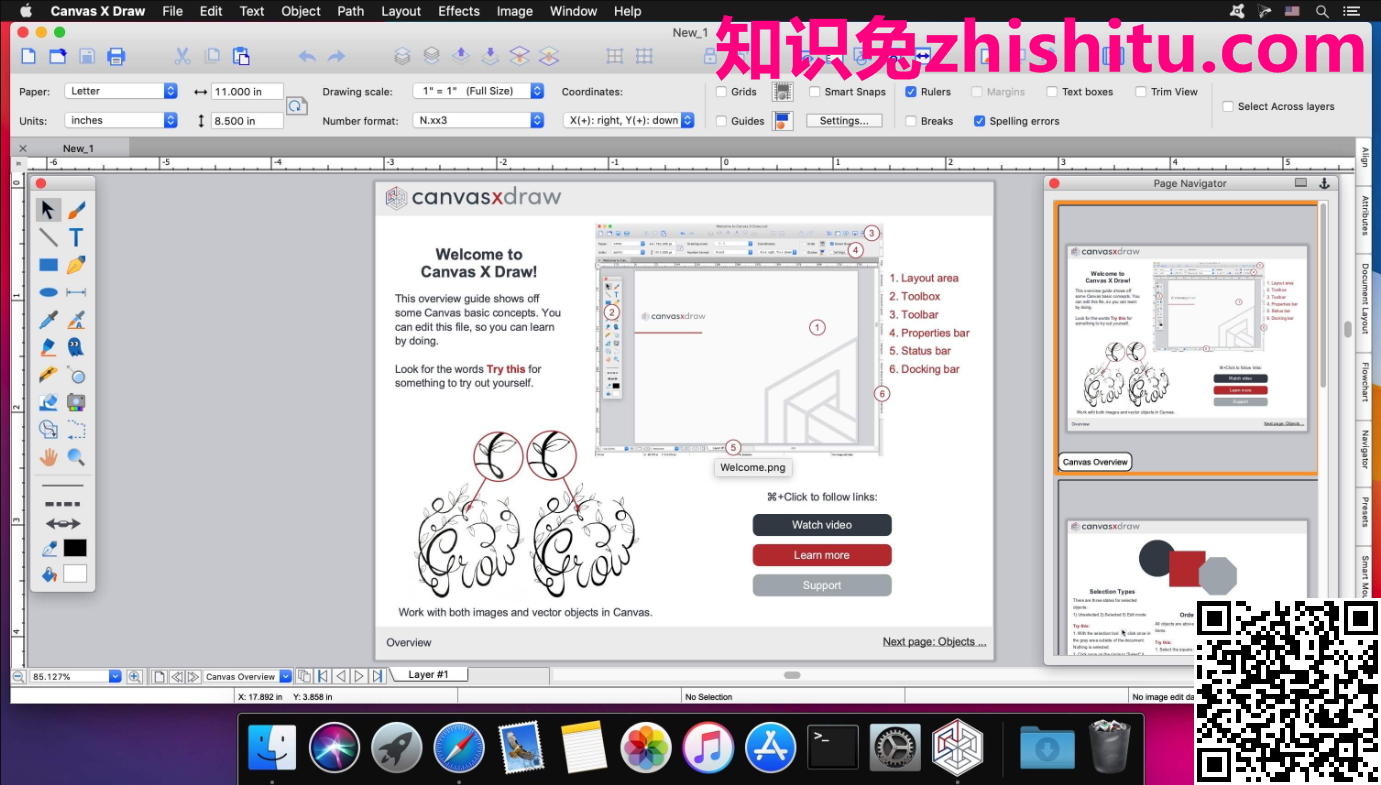Click the zoom-out magnifier in the status bar
The width and height of the screenshot is (1381, 785).
coord(18,677)
